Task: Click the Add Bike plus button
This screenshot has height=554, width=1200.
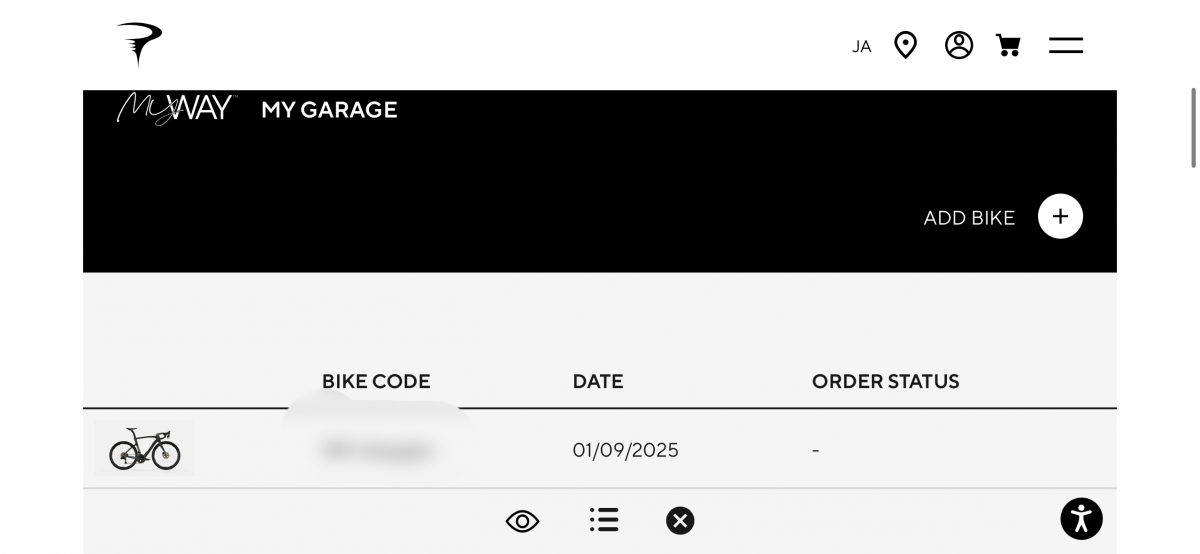Action: click(x=1060, y=216)
